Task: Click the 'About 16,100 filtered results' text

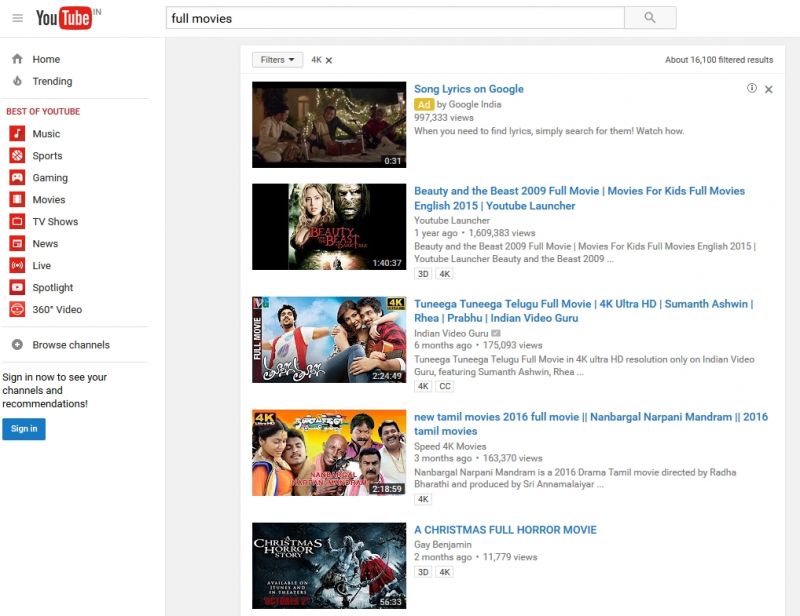Action: point(719,60)
